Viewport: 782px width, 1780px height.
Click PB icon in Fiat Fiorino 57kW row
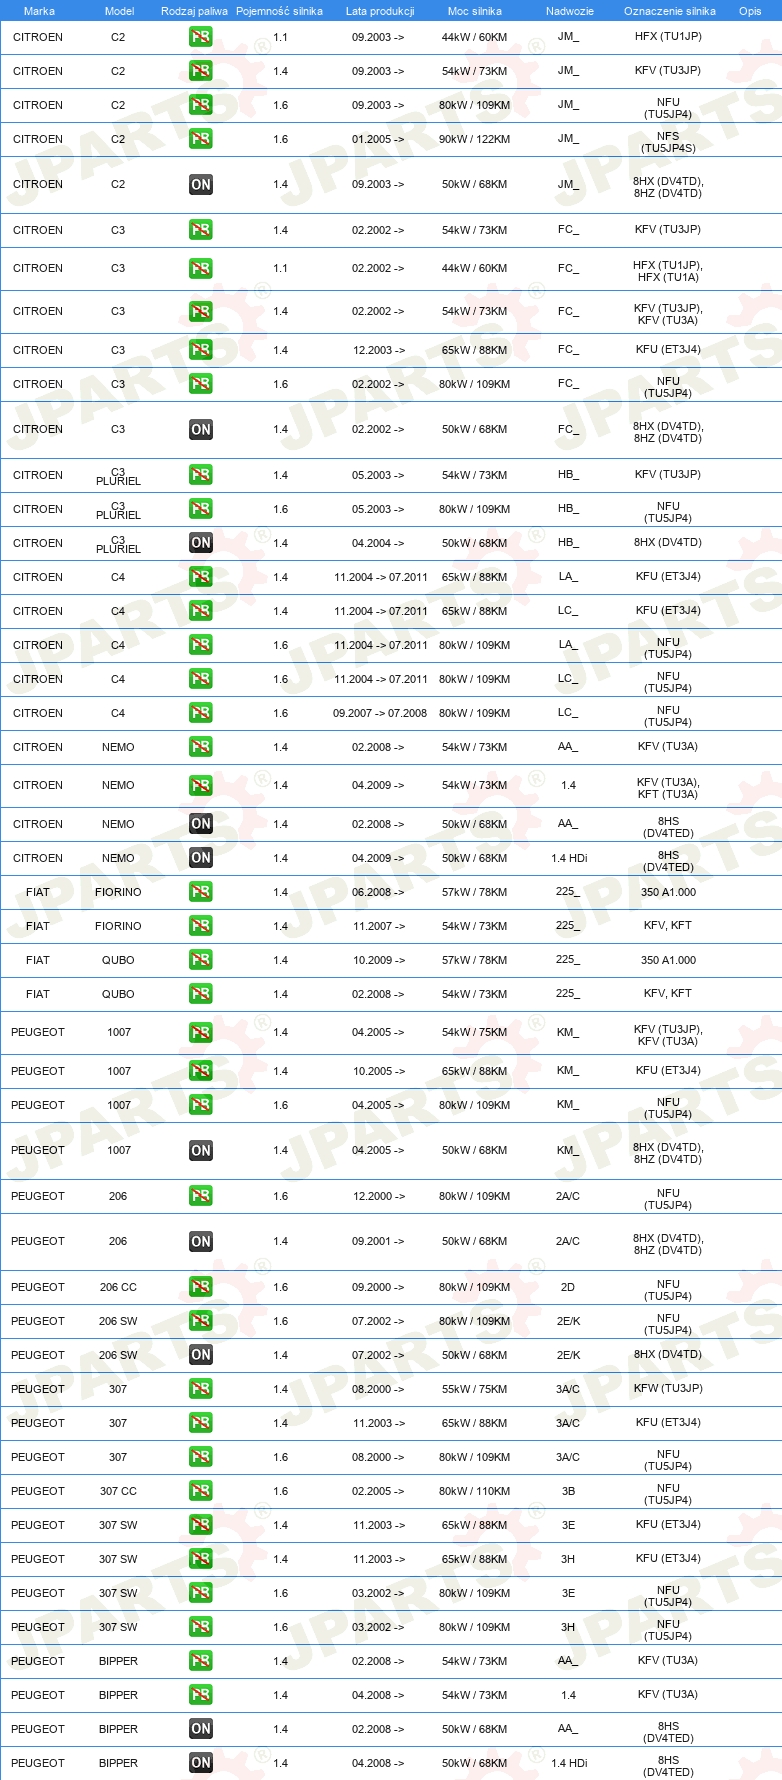point(201,892)
